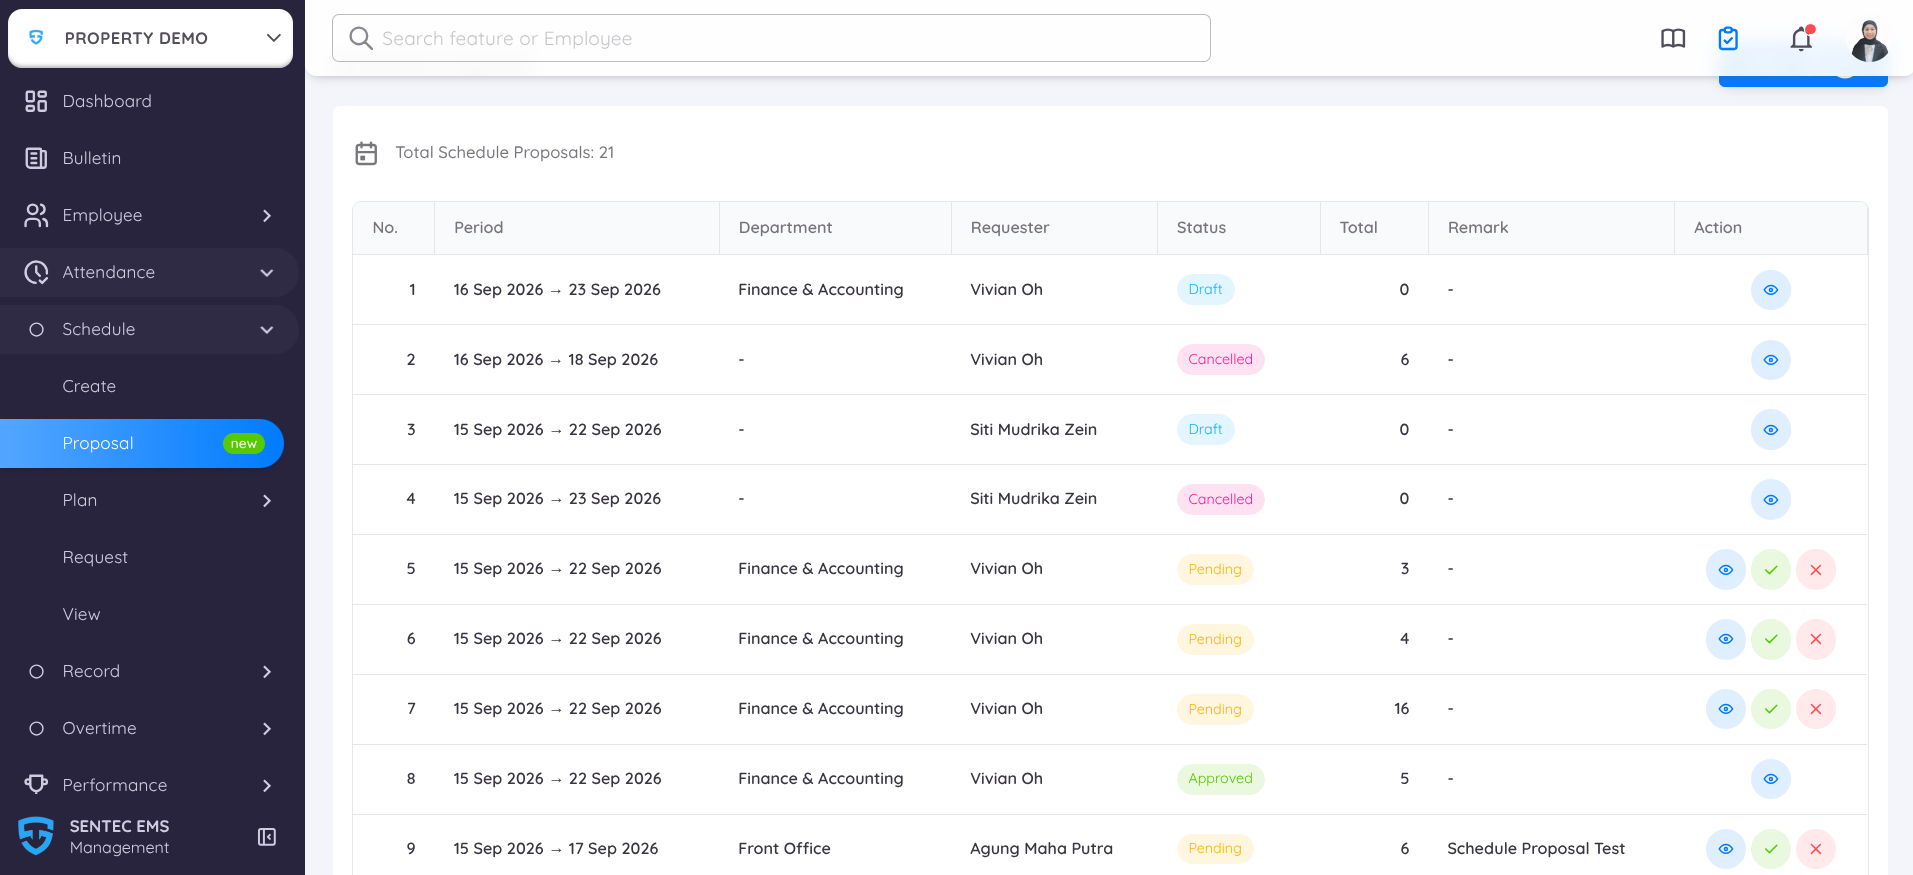Open Request under Schedule
Screen dimensions: 1913x875
[x=95, y=557]
